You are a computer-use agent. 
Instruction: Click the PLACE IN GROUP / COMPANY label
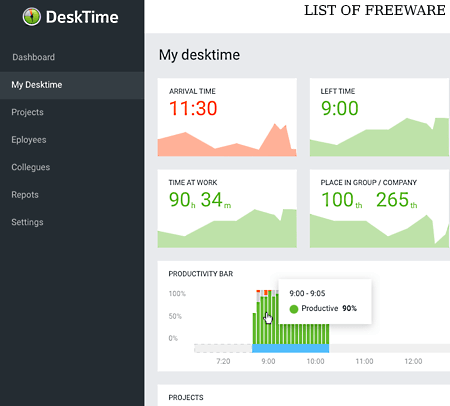369,183
